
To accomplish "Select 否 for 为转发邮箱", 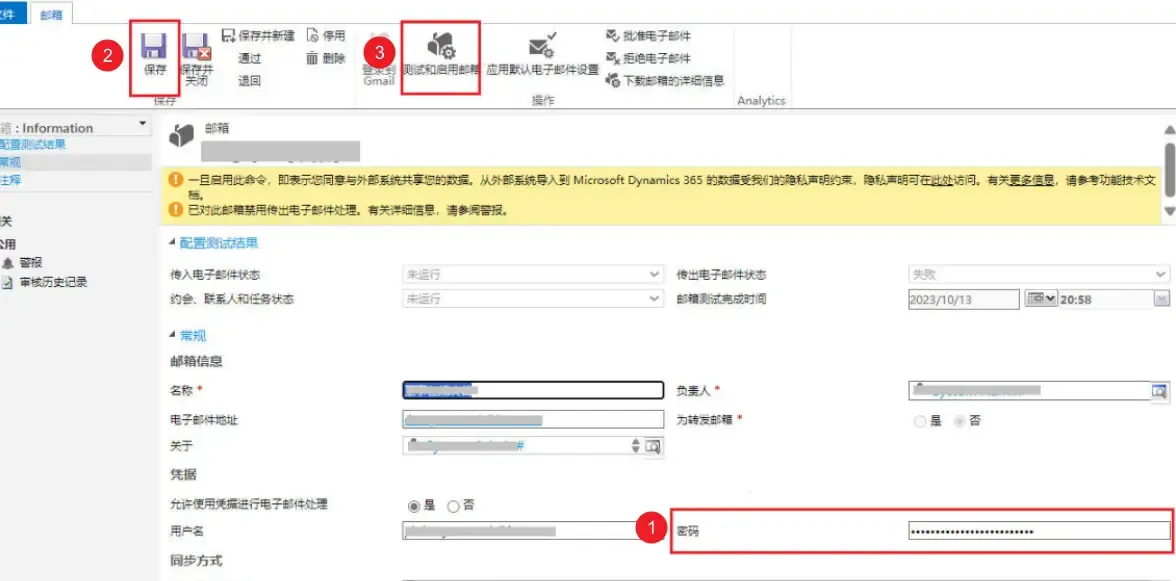I will click(961, 420).
